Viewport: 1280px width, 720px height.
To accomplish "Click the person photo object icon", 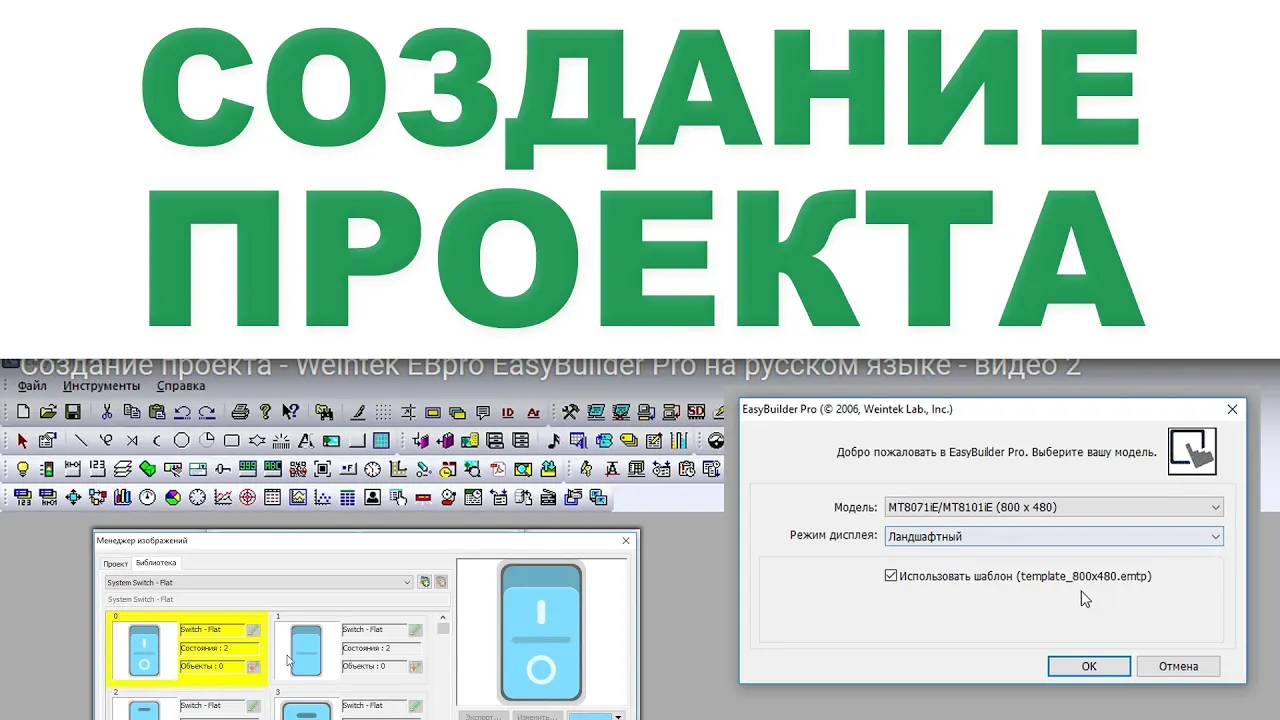I will coord(373,497).
